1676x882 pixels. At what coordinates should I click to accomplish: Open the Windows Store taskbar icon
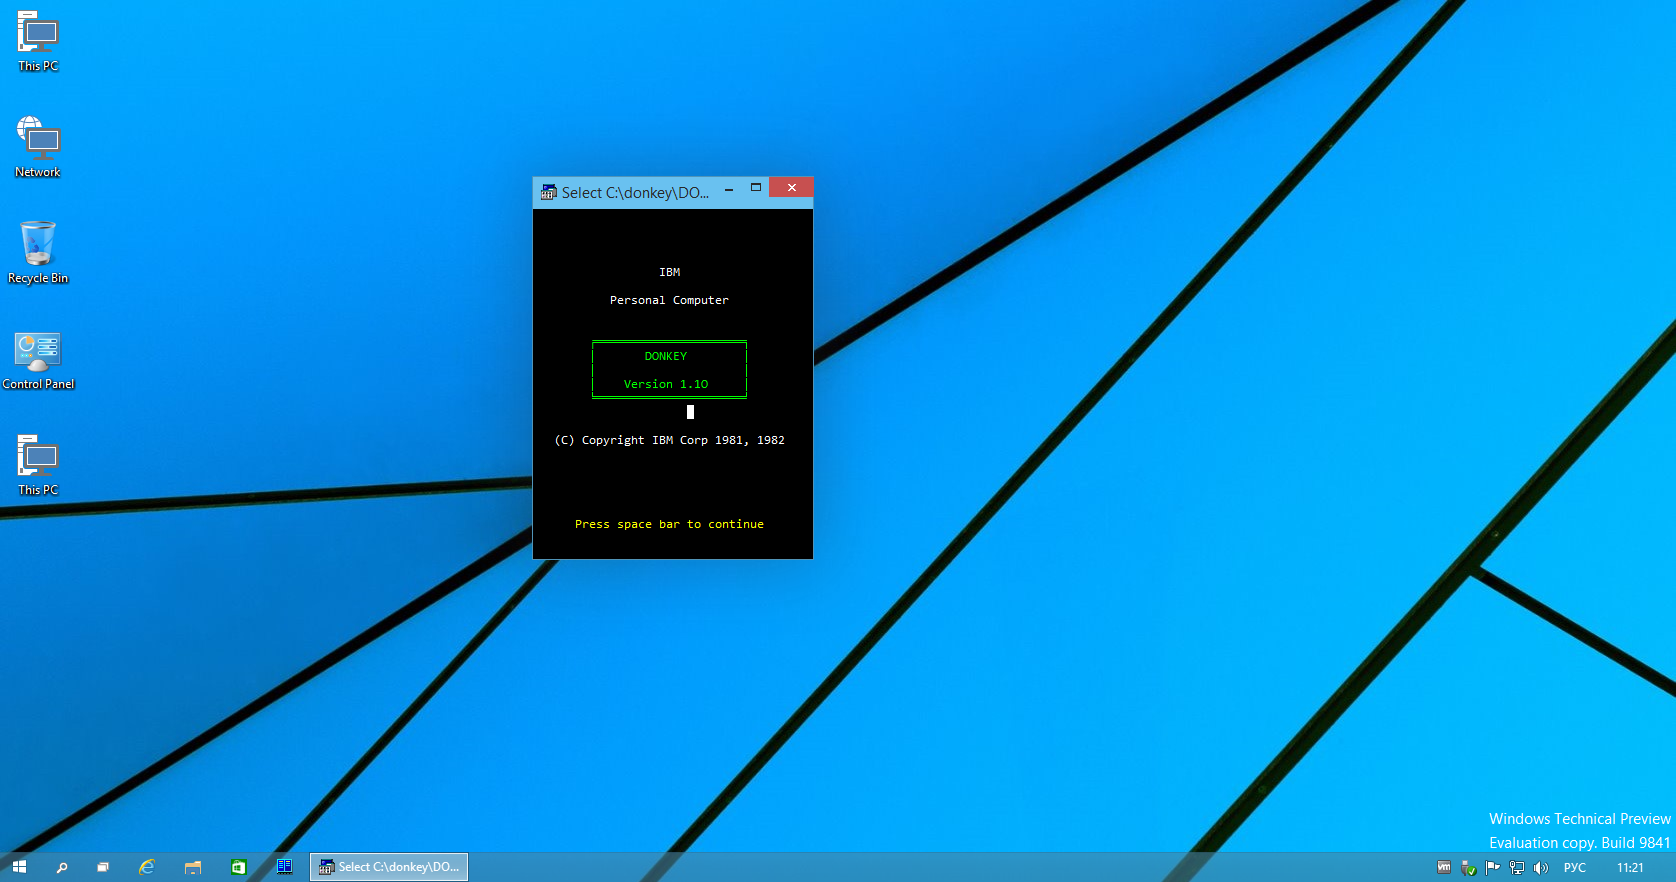(239, 867)
